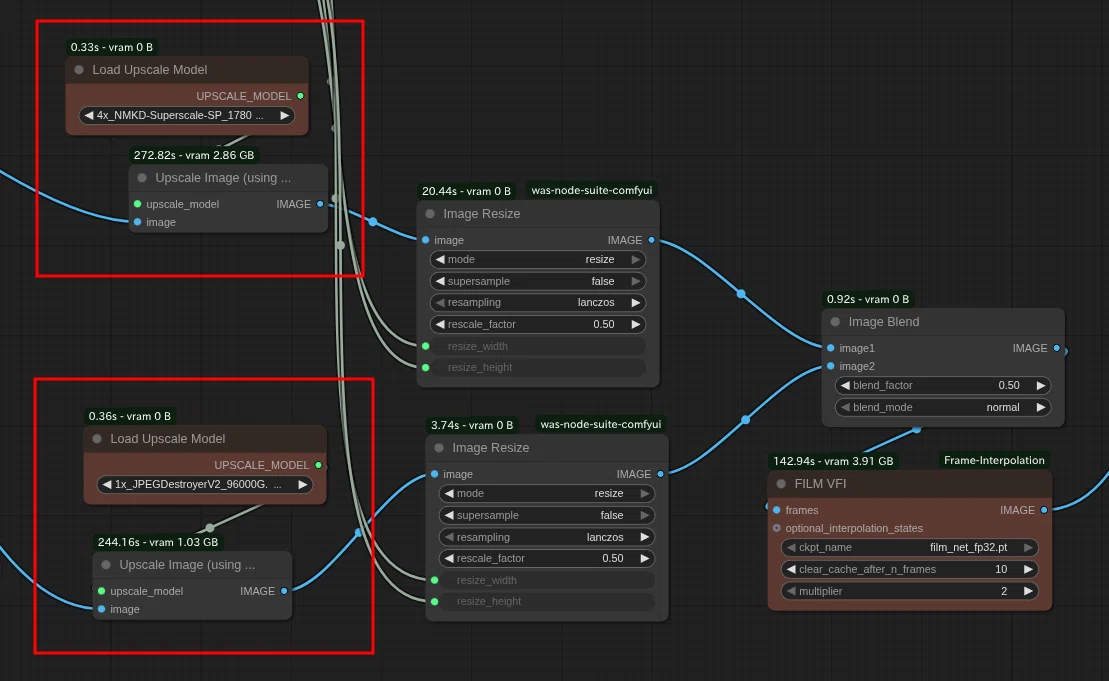Decrease clear_cache_after_n_frames with its left arrow

791,569
